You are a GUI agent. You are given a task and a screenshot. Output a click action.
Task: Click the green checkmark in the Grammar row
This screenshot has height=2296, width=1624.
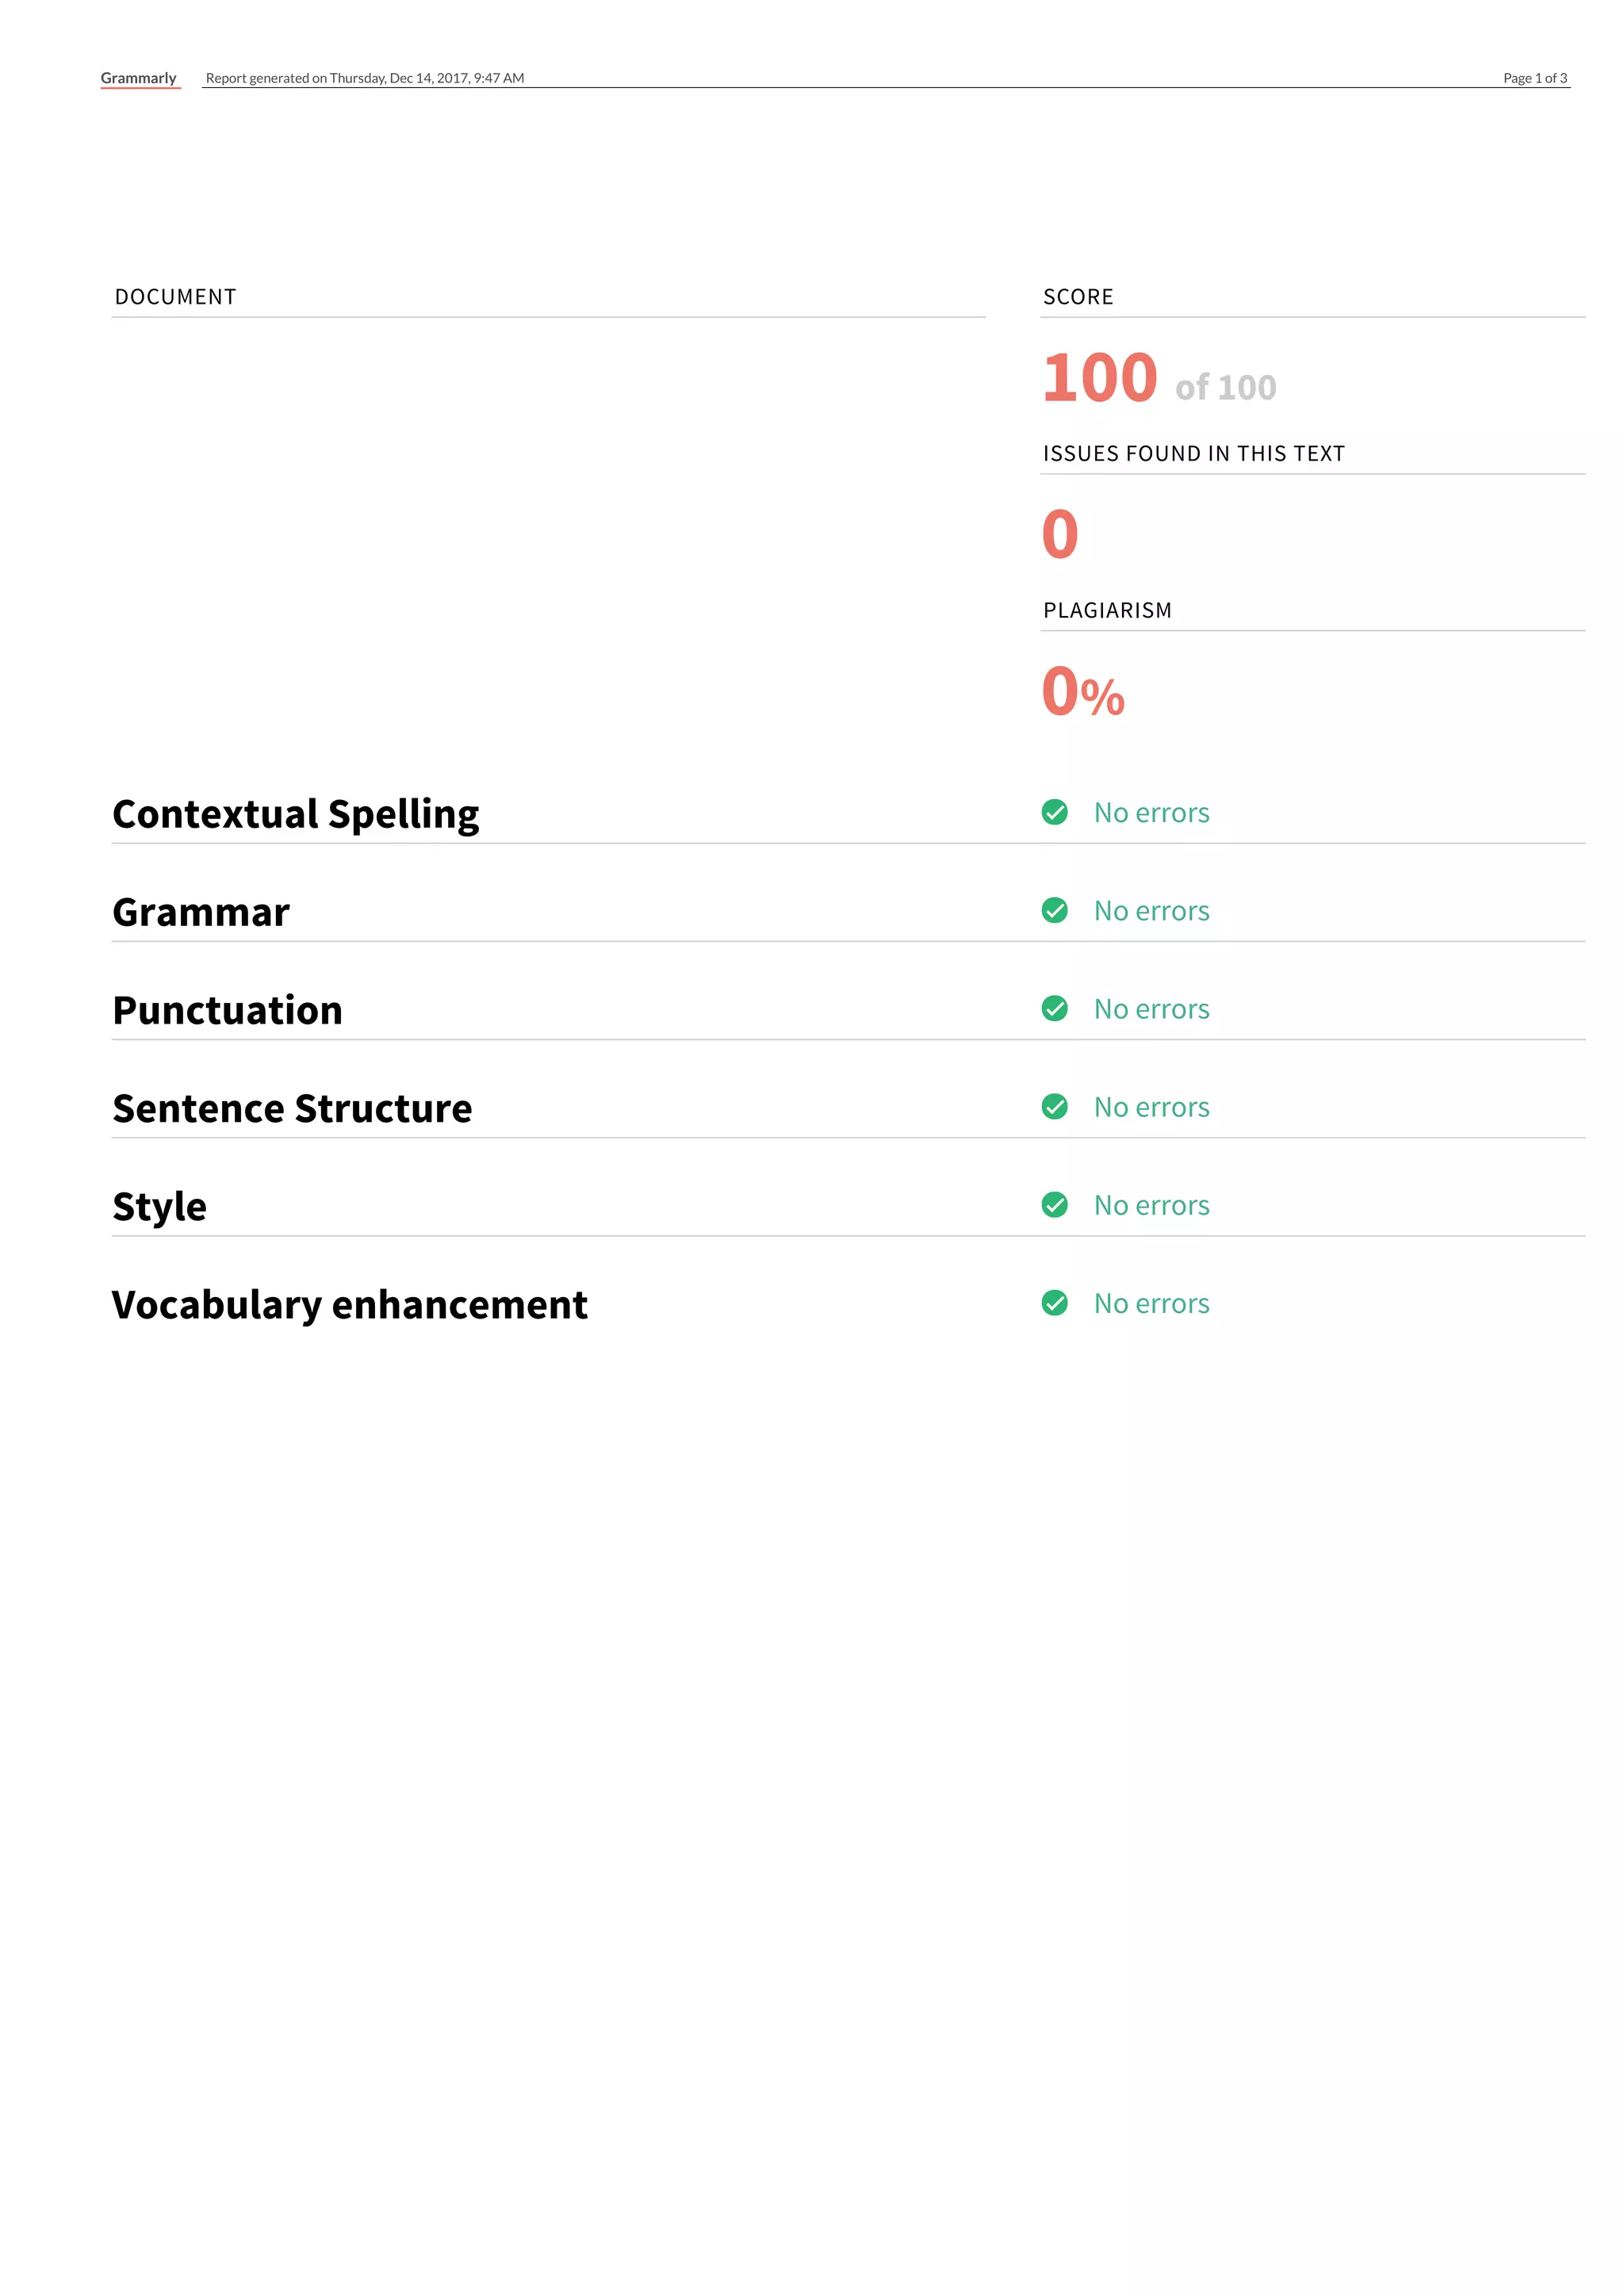point(1054,910)
